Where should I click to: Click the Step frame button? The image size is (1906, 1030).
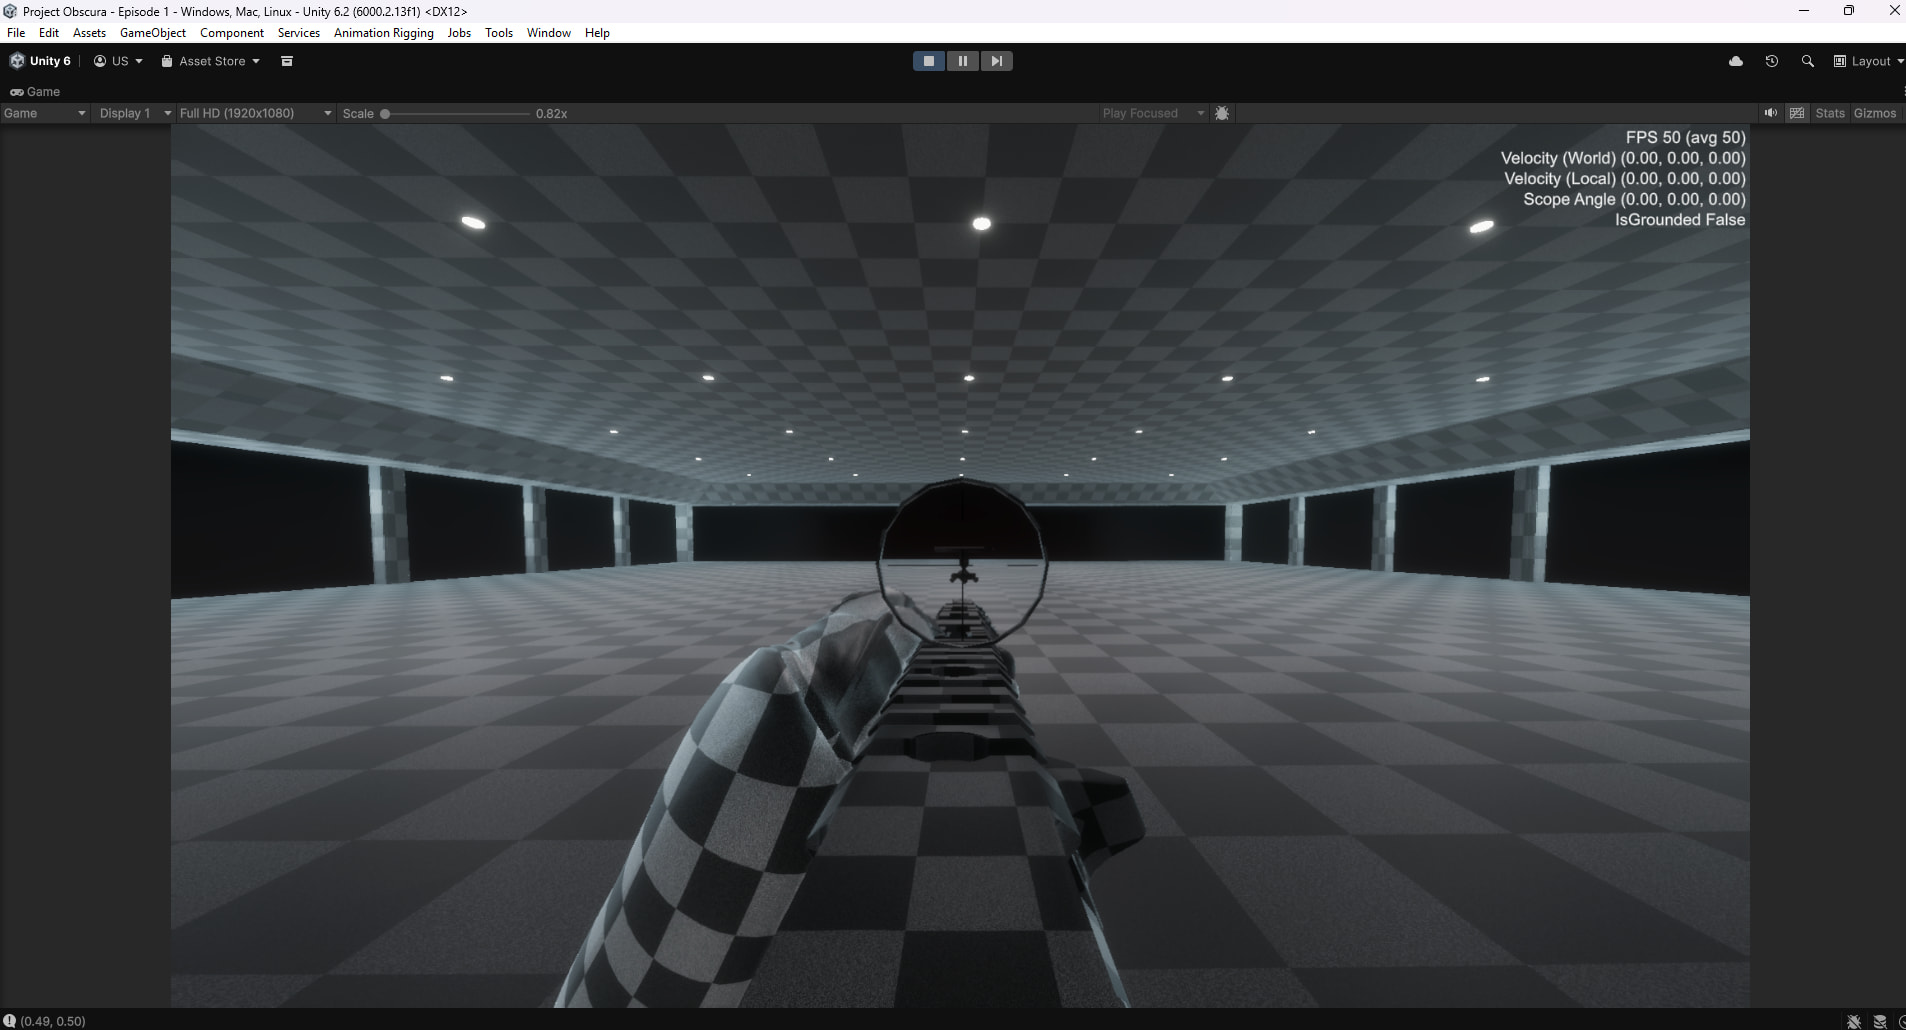click(996, 60)
